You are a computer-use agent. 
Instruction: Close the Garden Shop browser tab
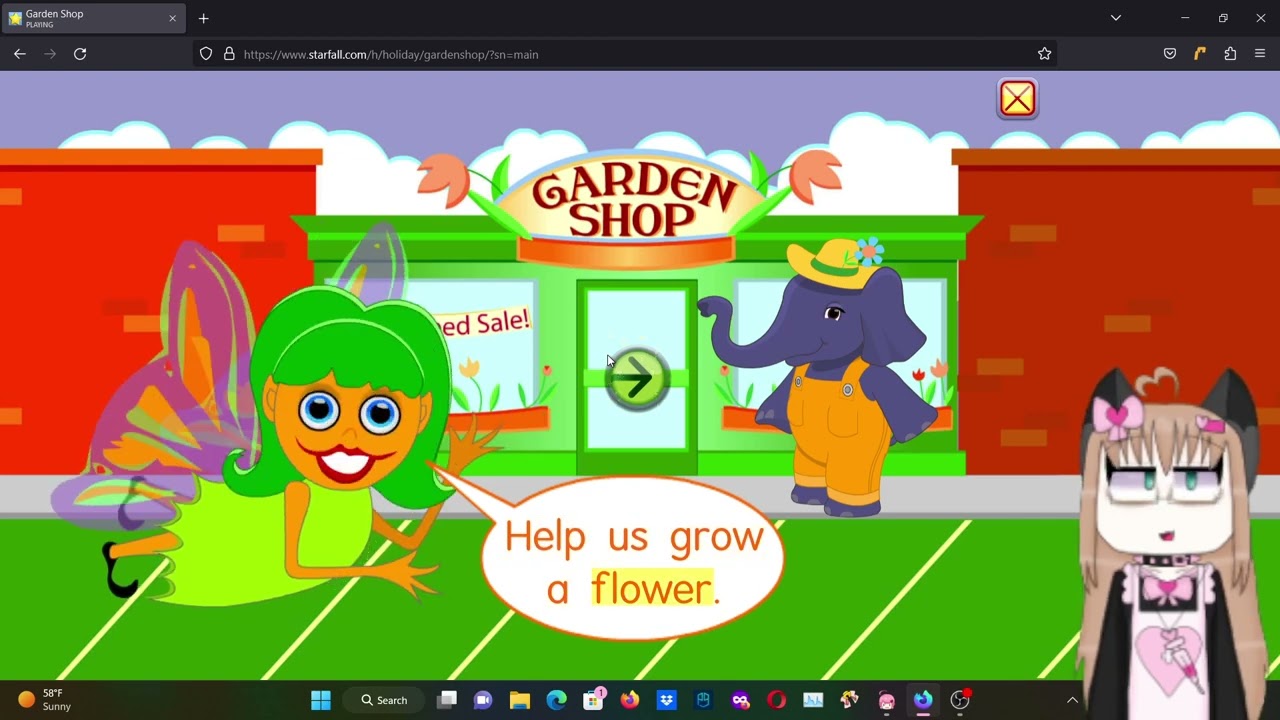point(172,18)
